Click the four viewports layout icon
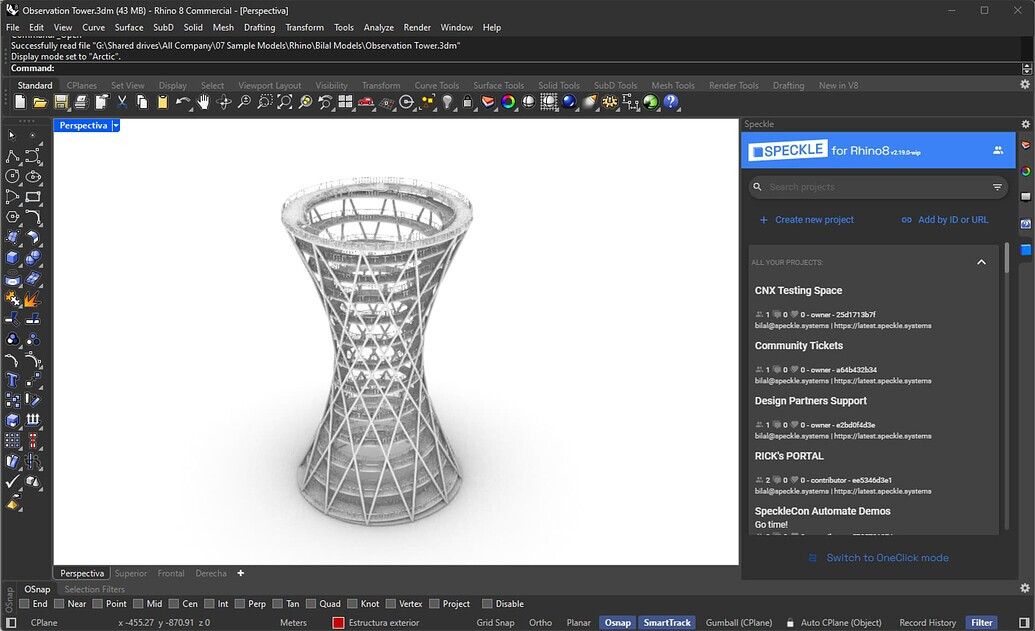Image resolution: width=1035 pixels, height=631 pixels. click(345, 102)
